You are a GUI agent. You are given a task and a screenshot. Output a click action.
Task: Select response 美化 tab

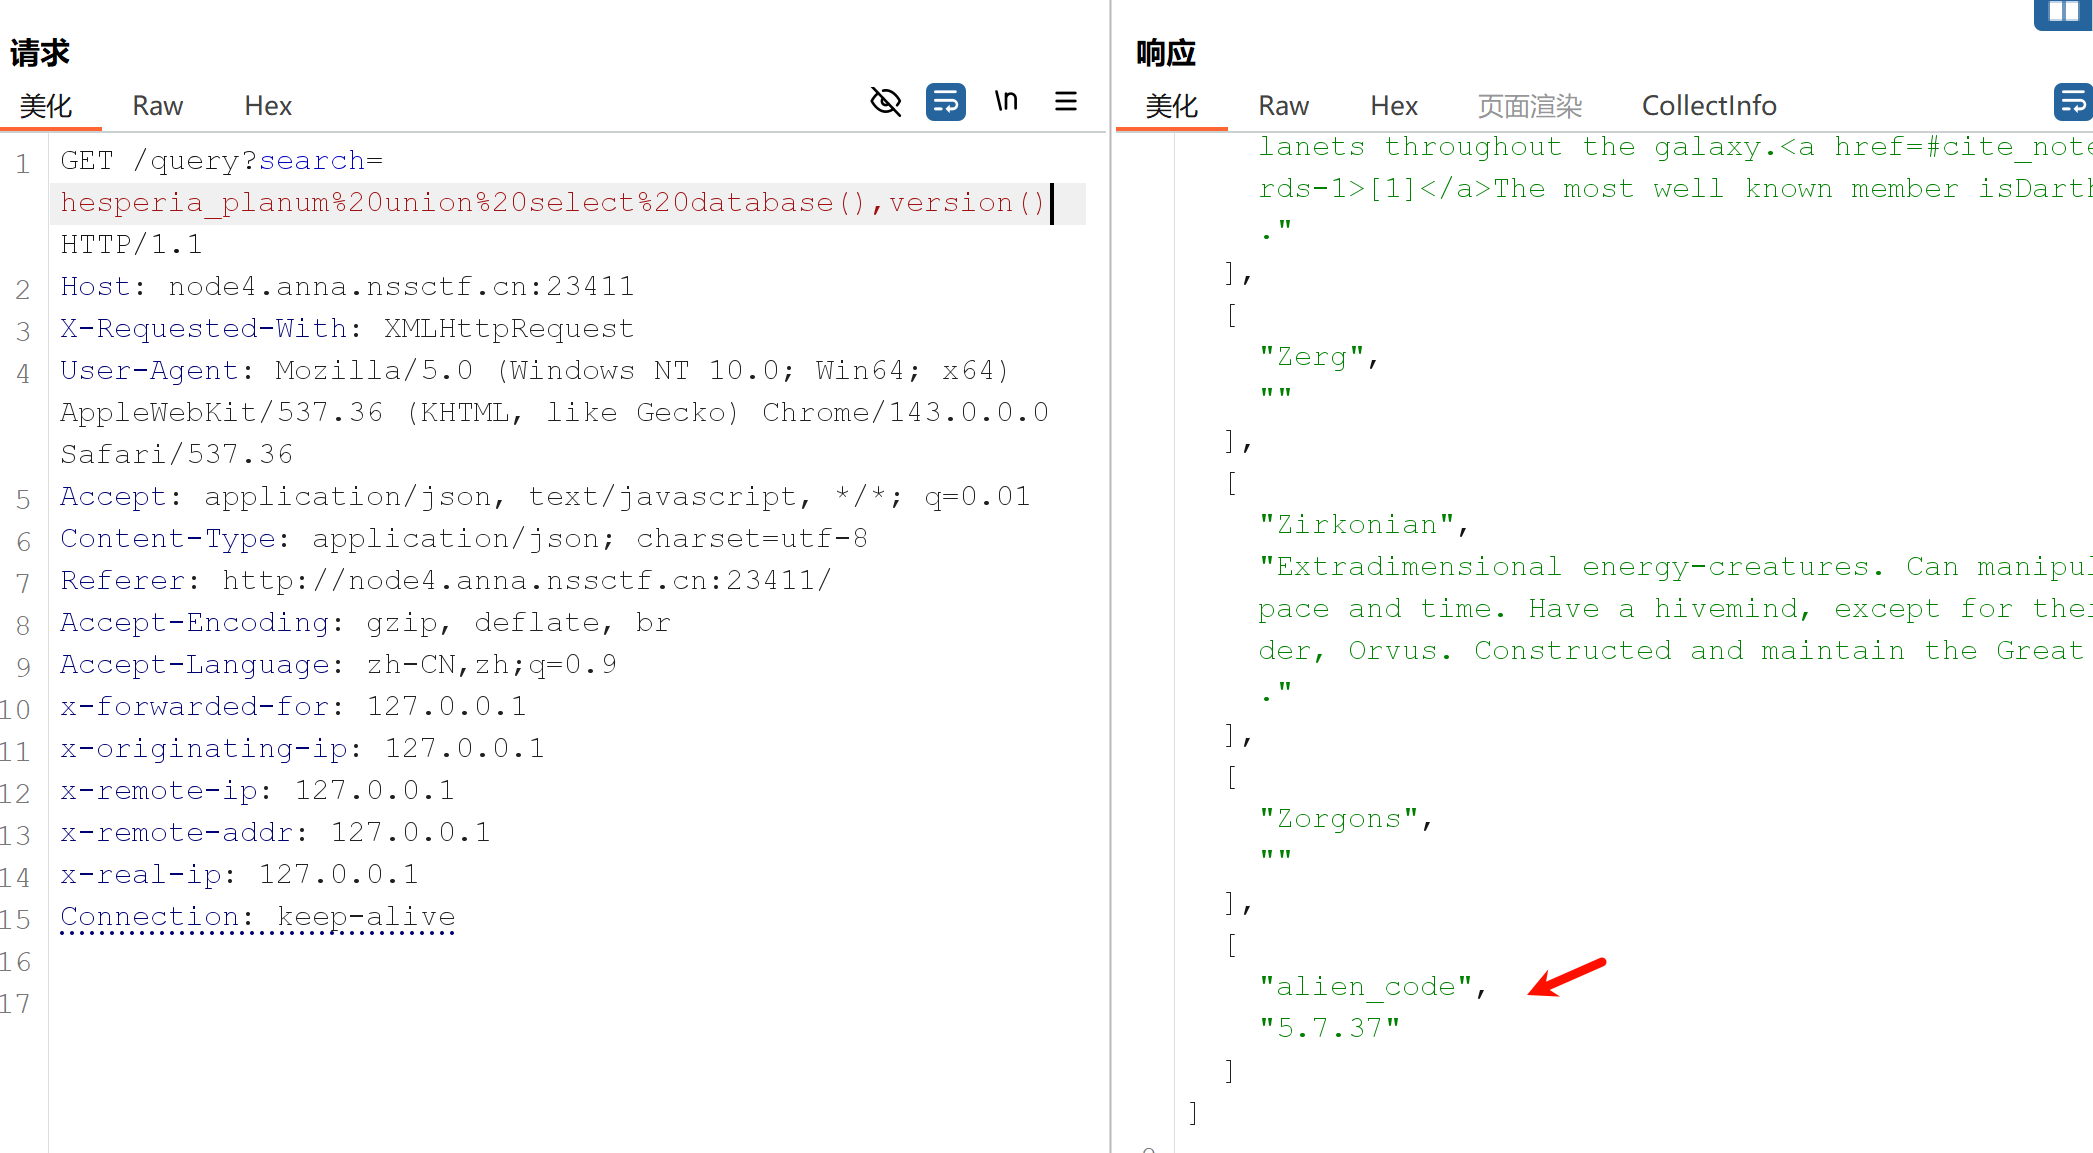[x=1171, y=106]
